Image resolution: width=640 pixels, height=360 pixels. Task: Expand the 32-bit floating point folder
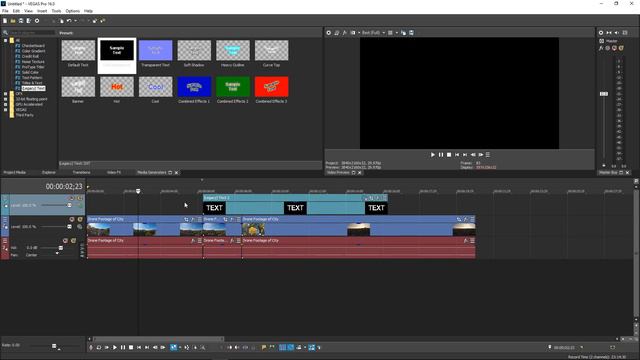(6, 99)
